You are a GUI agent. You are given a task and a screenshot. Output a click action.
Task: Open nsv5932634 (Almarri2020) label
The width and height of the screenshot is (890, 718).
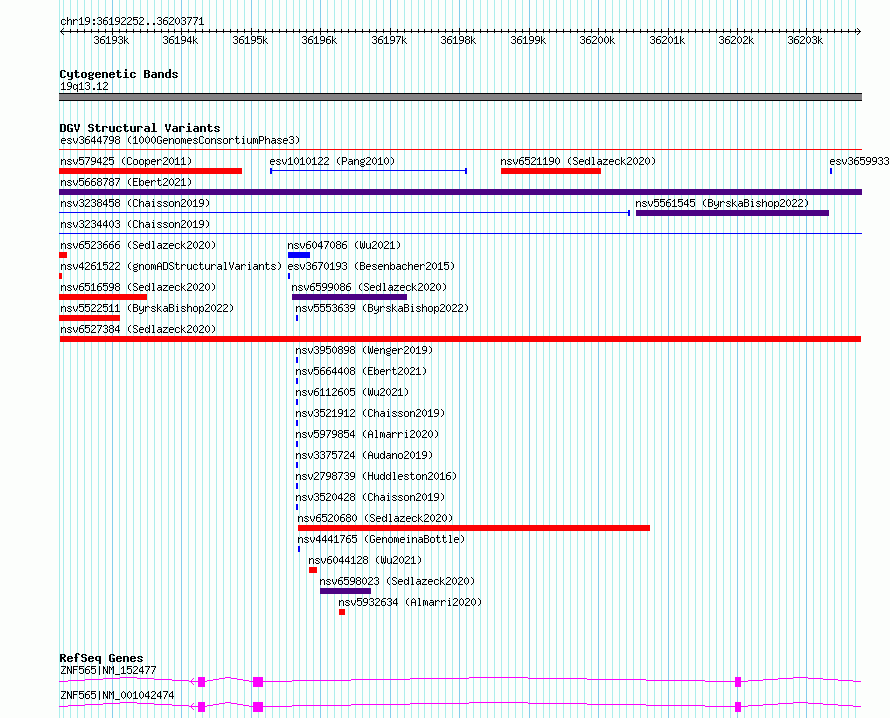pyautogui.click(x=410, y=602)
